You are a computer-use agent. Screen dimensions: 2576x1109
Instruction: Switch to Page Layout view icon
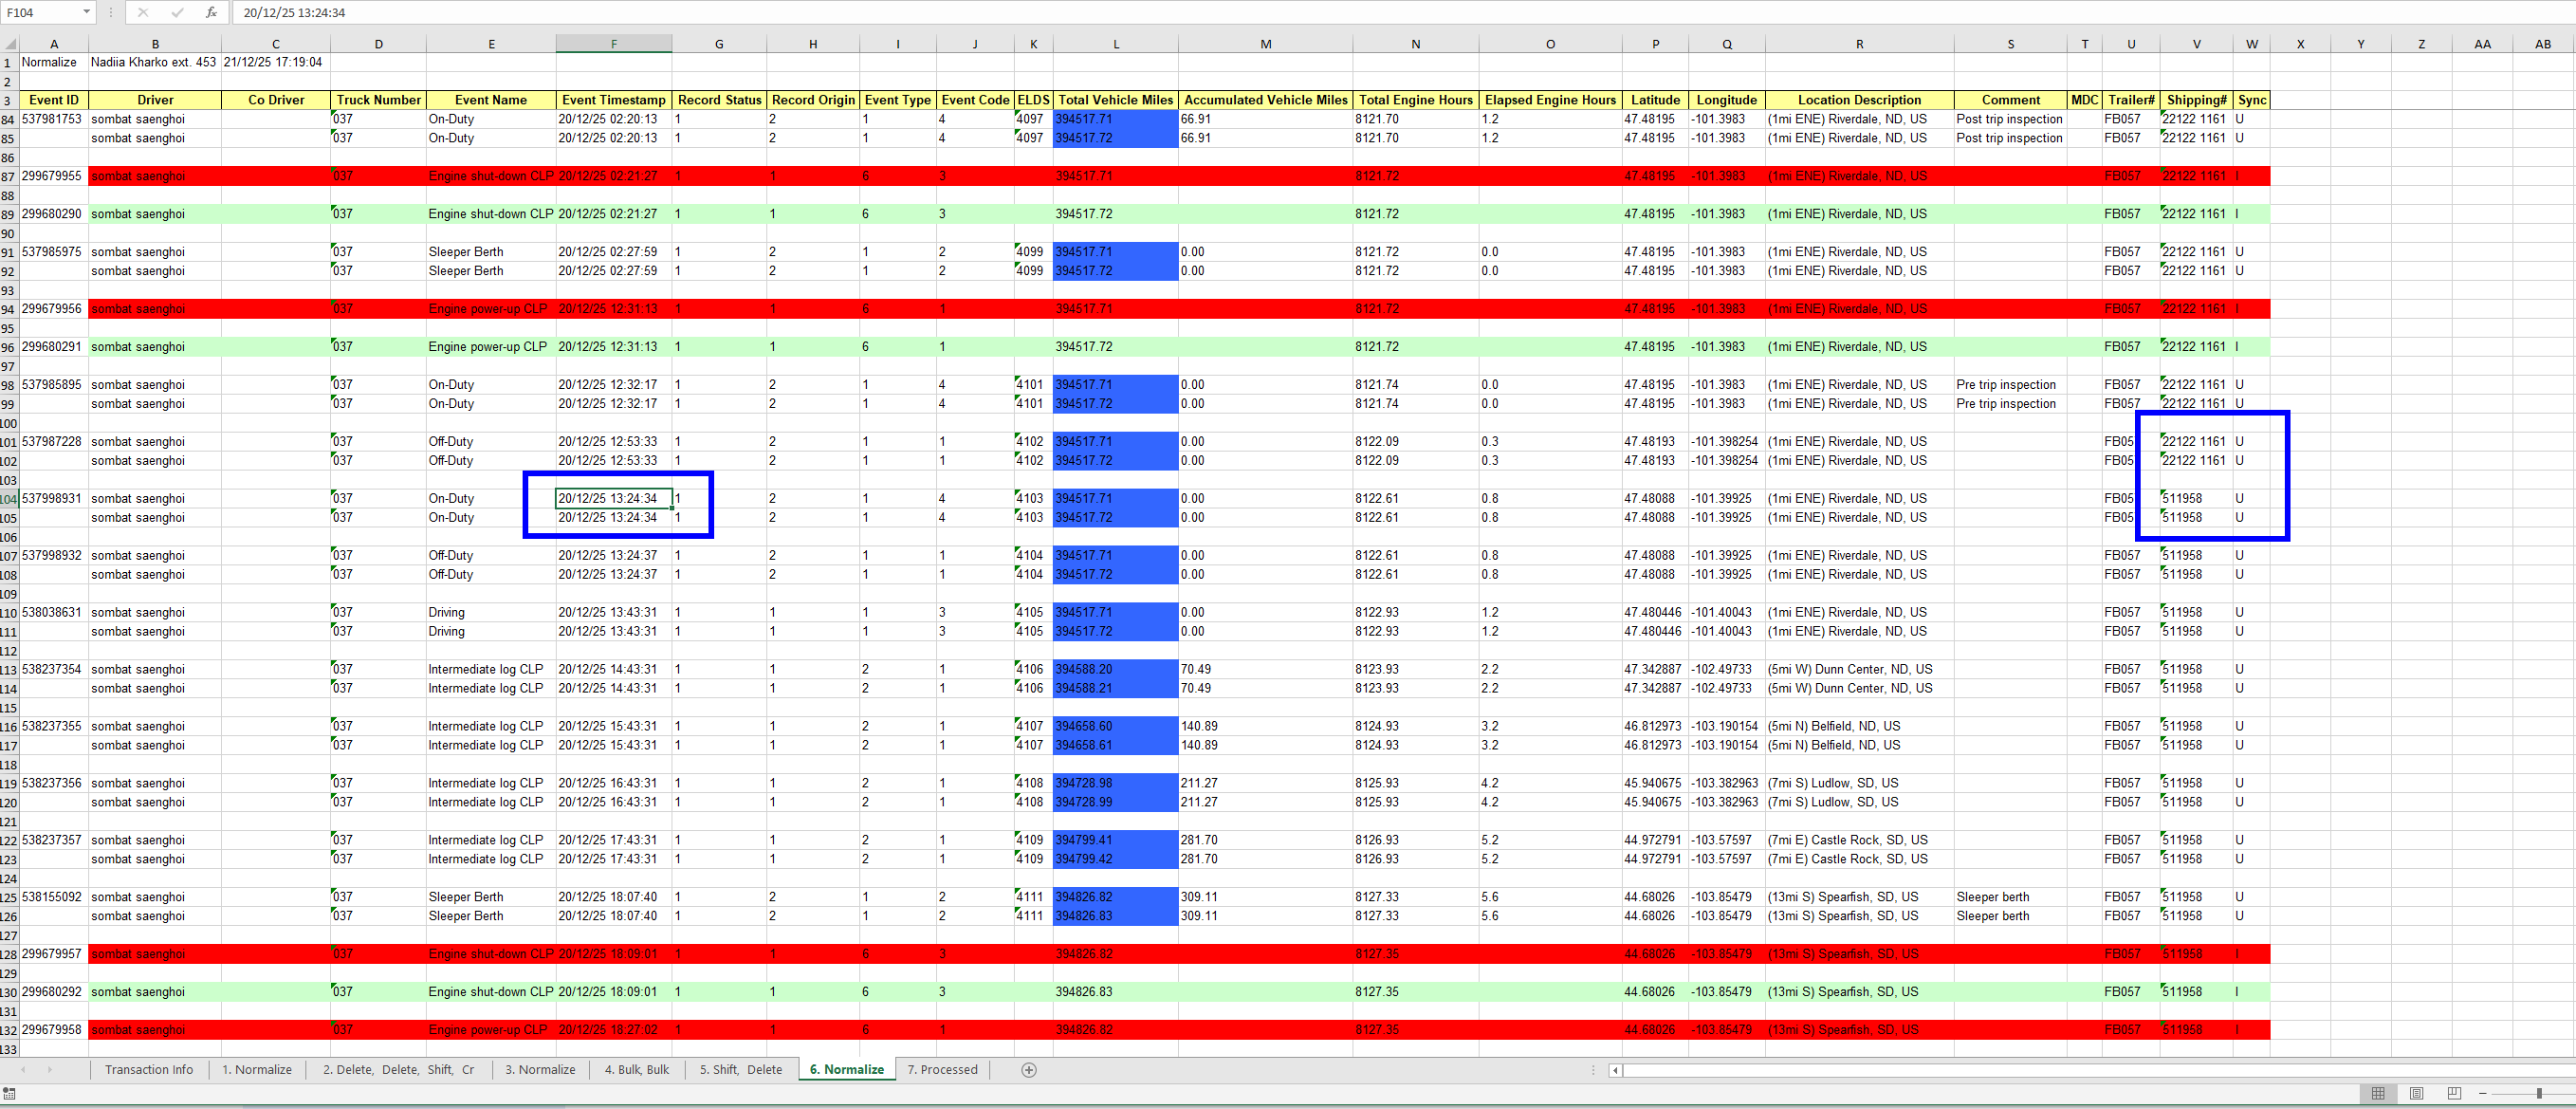(2416, 1093)
